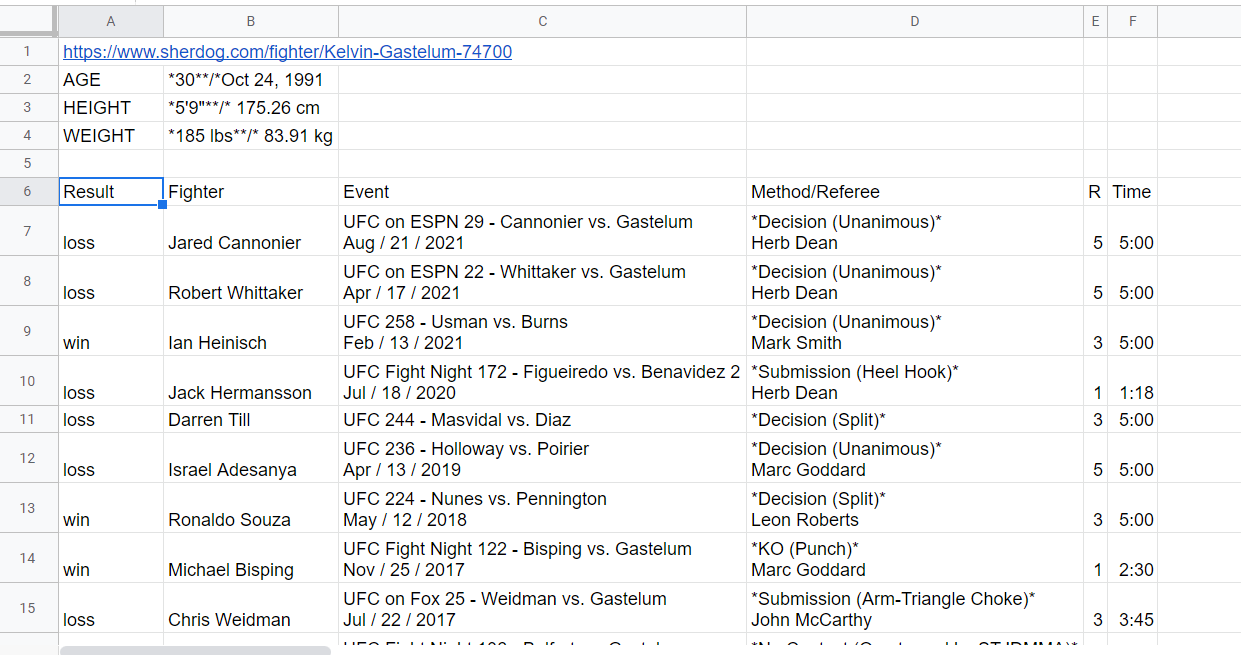This screenshot has height=655, width=1241.
Task: Click row 6 header number
Action: pyautogui.click(x=28, y=192)
